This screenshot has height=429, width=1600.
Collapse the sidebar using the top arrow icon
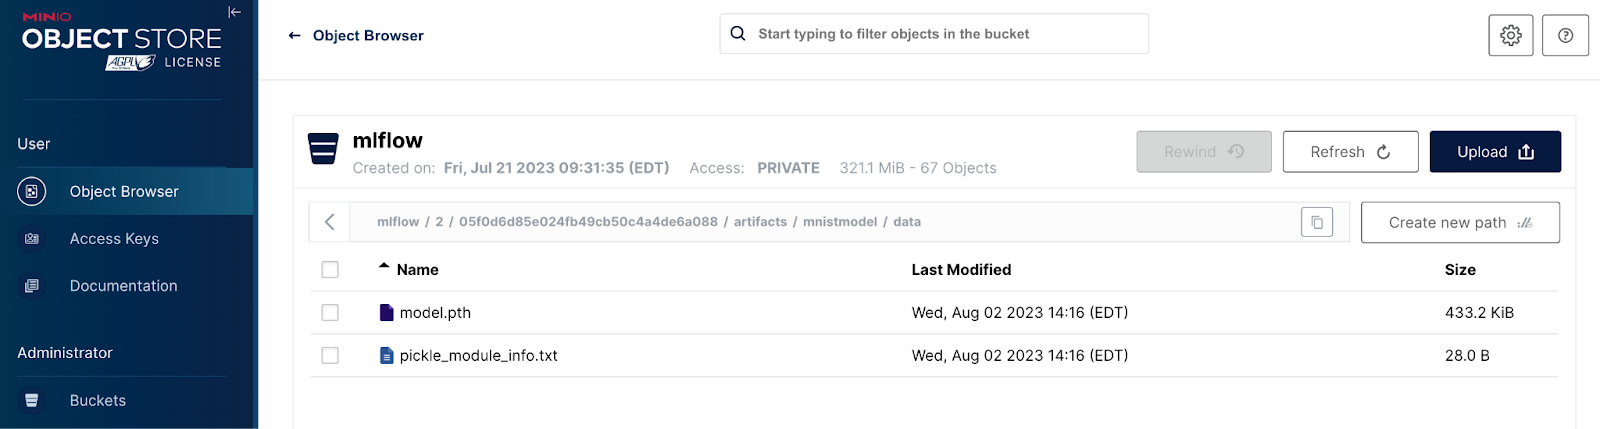pyautogui.click(x=234, y=12)
